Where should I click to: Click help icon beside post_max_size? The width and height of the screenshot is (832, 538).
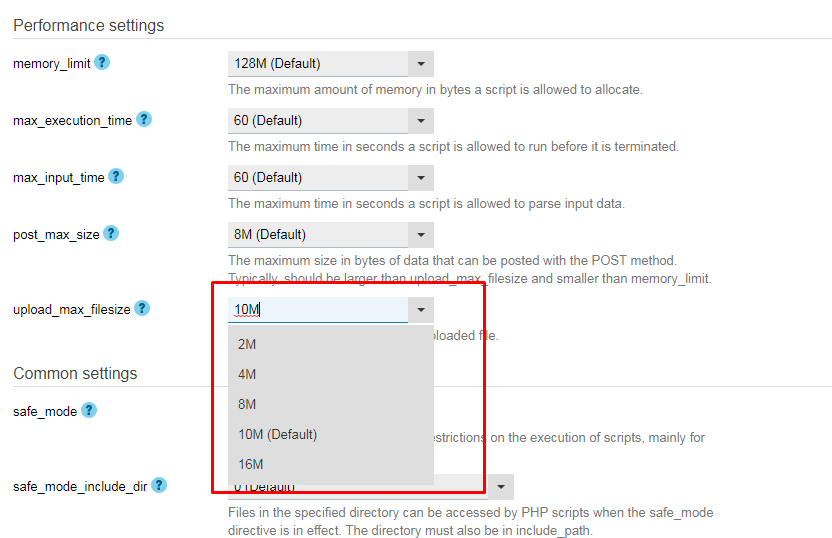point(111,233)
